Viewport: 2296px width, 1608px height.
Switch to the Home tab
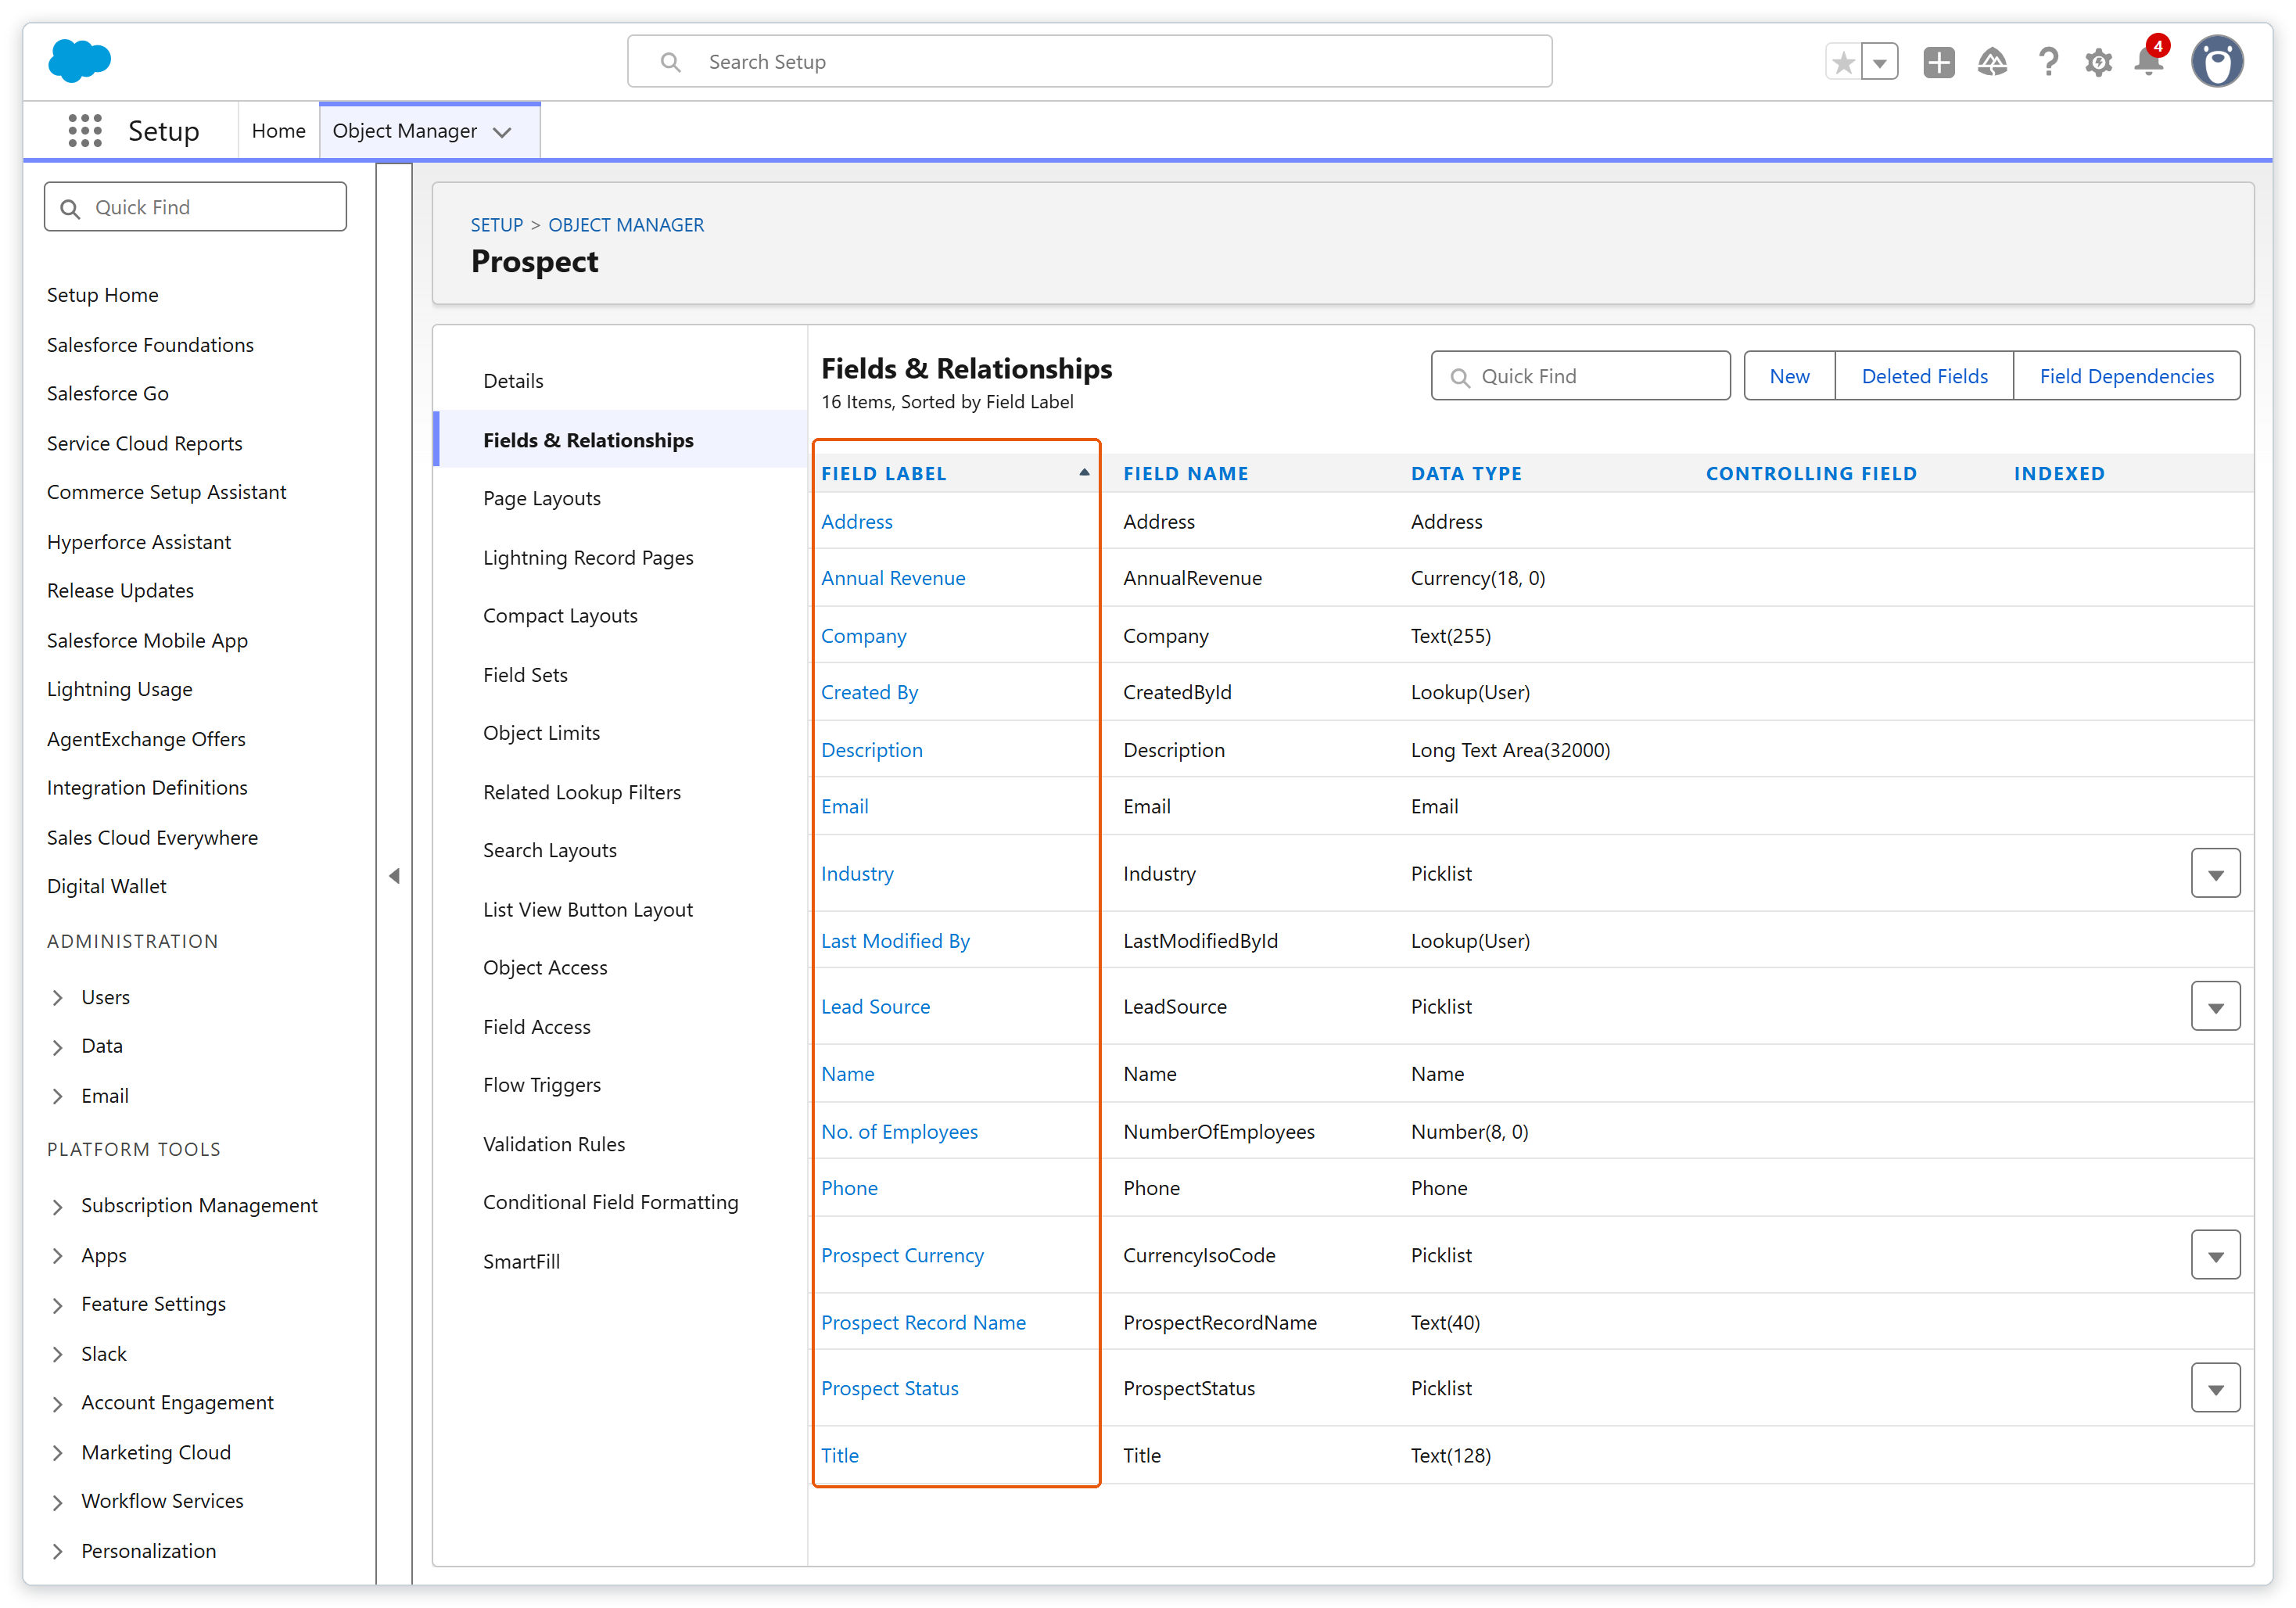click(x=278, y=131)
